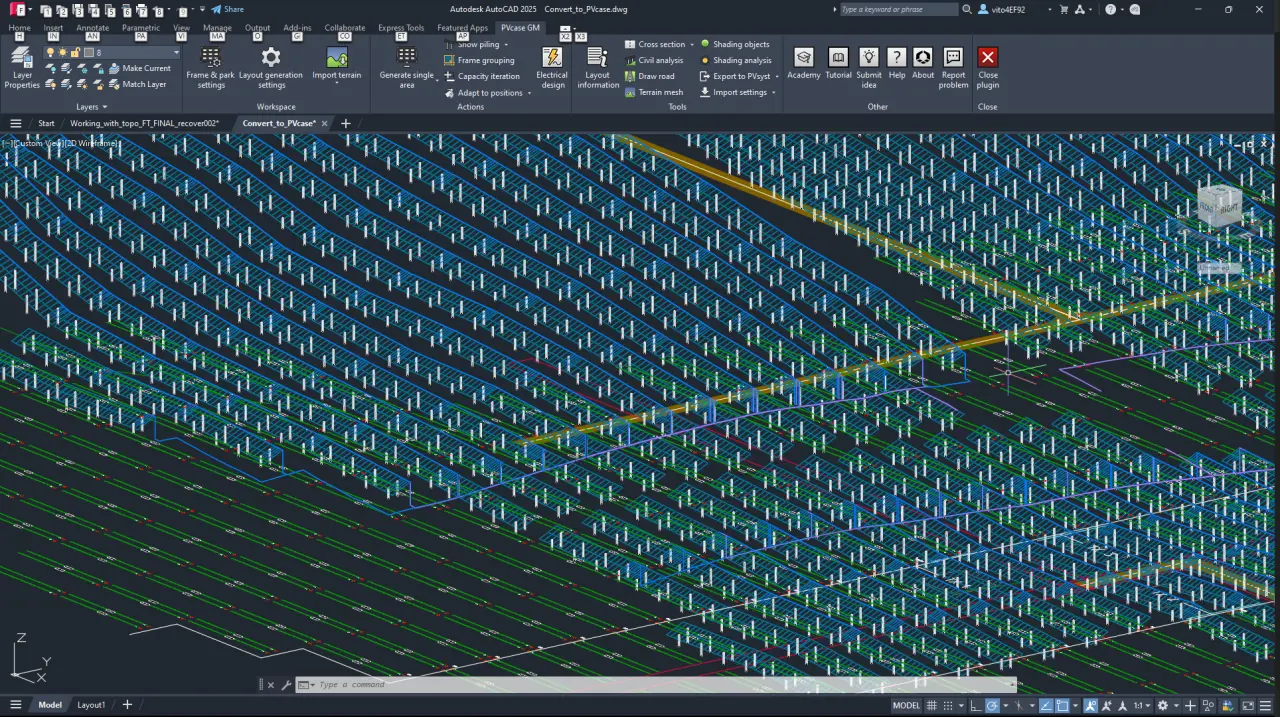Open Layout information tool
Viewport: 1280px width, 717px height.
pos(598,67)
